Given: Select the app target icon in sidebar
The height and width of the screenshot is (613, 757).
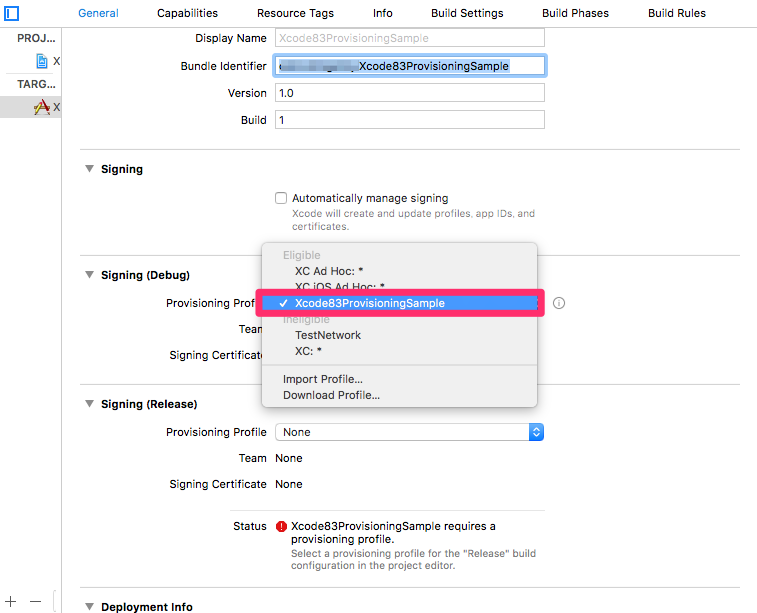Looking at the screenshot, I should 42,107.
